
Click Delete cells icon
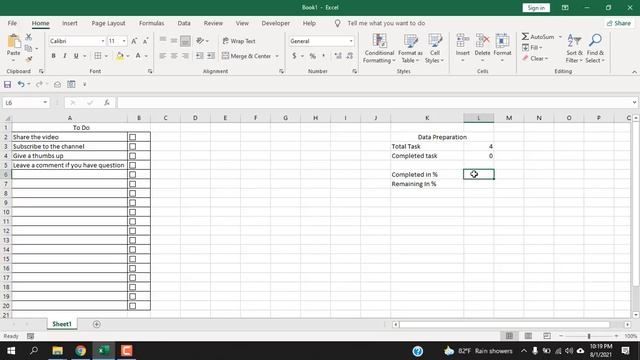pos(482,41)
